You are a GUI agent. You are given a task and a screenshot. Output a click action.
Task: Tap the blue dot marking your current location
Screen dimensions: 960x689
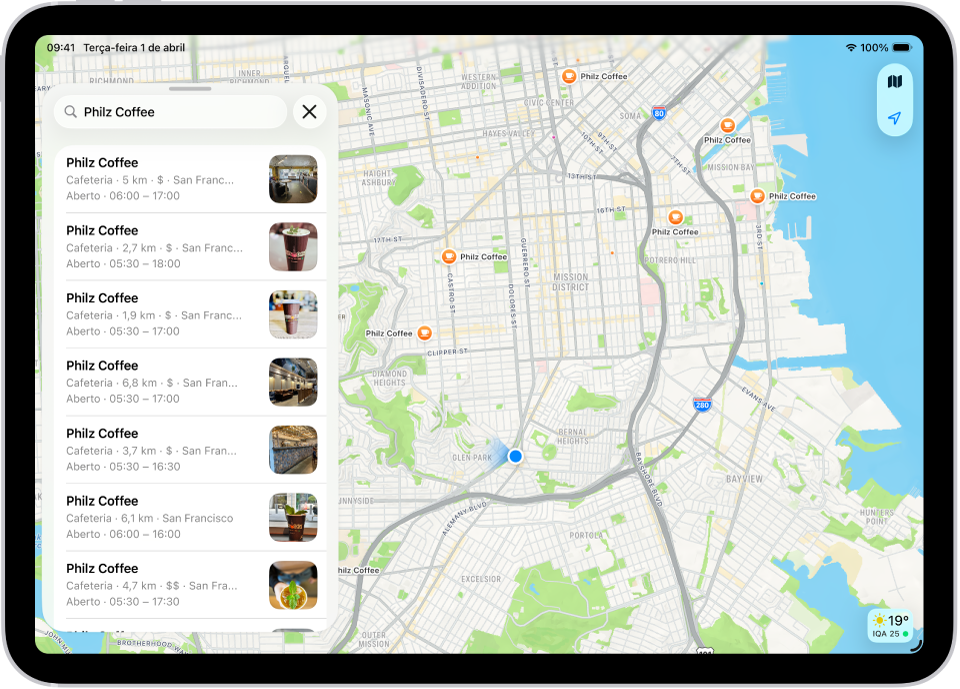click(x=515, y=455)
